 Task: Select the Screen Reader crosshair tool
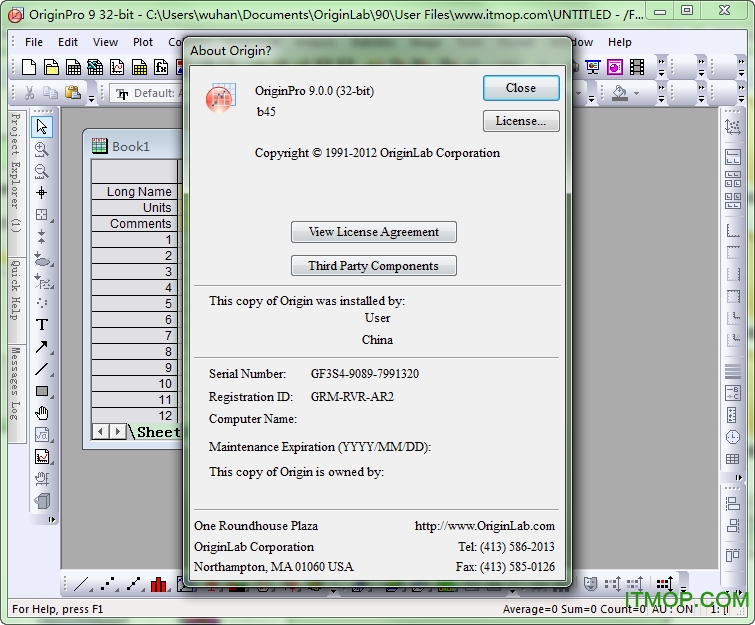pos(42,193)
